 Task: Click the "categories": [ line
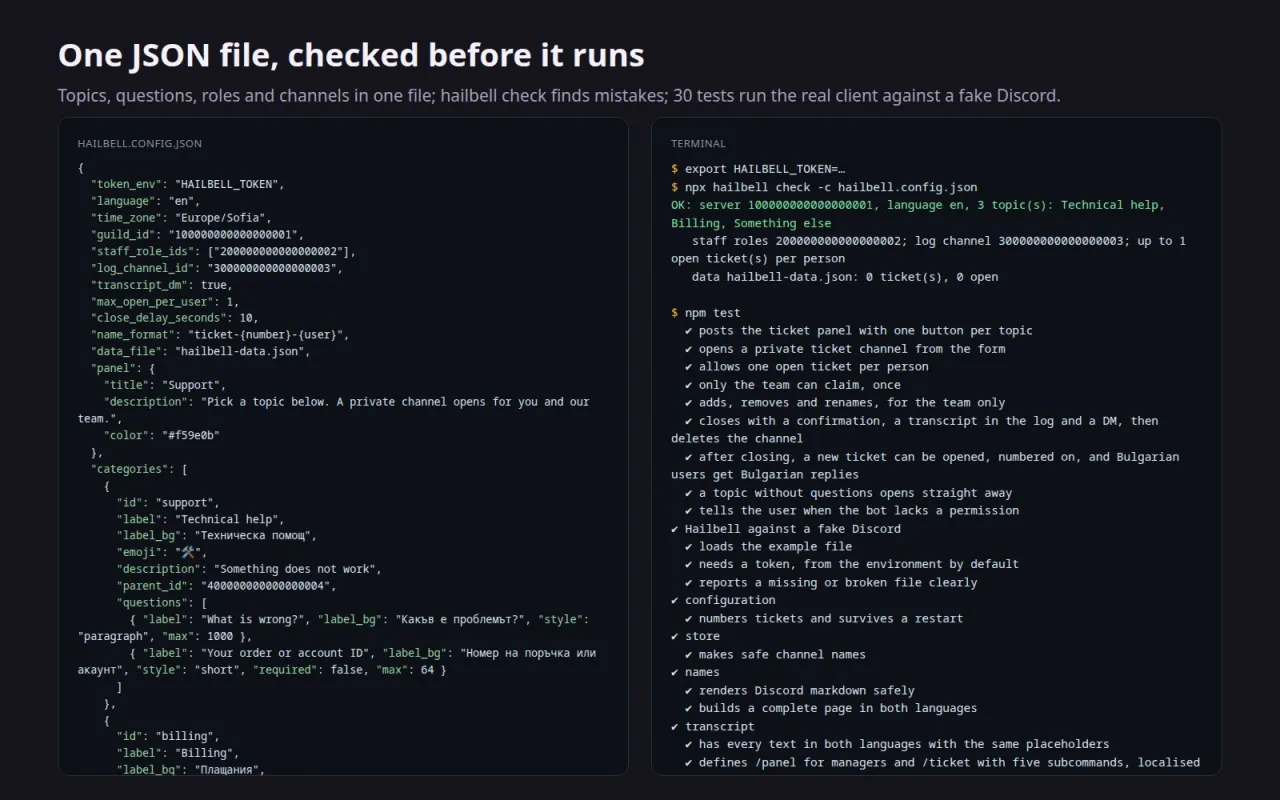click(x=140, y=468)
